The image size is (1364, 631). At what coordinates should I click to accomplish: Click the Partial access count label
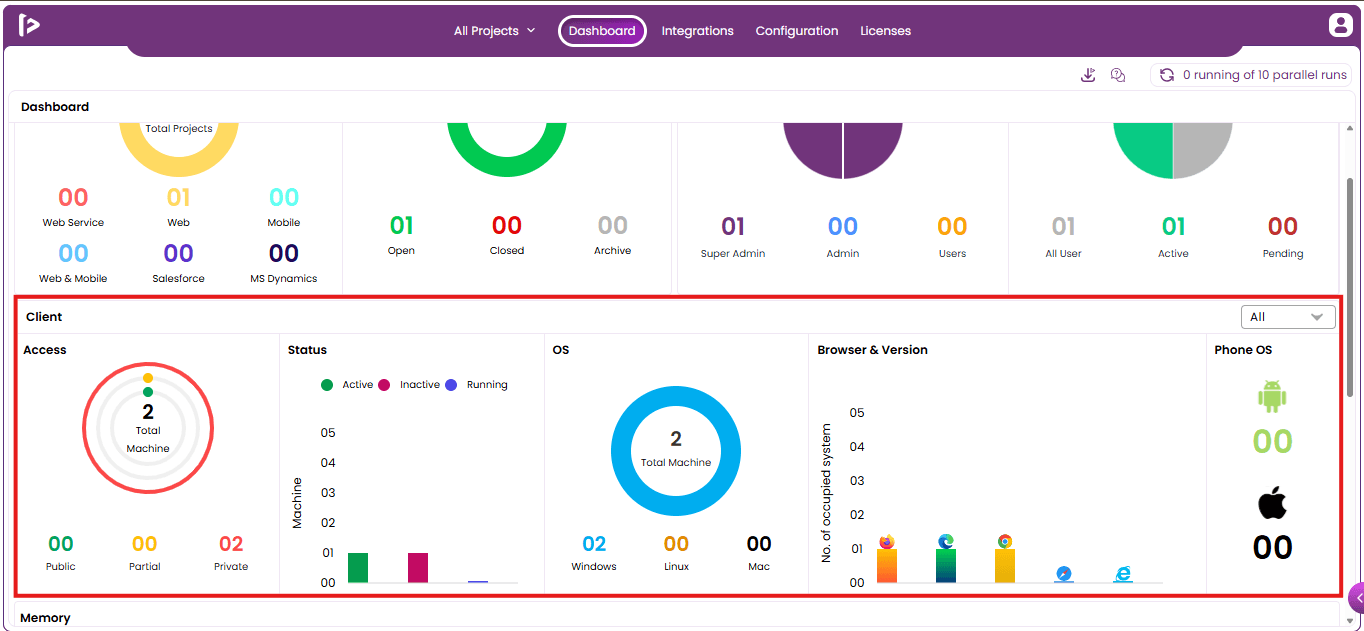(145, 567)
